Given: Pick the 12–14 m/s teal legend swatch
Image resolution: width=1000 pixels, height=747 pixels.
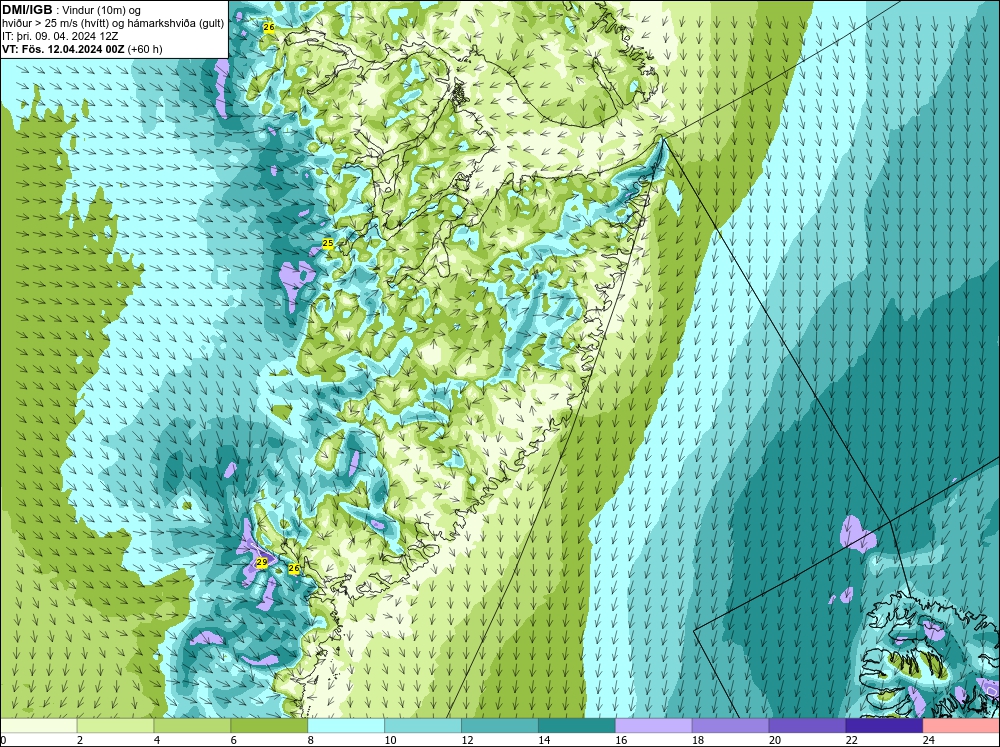Looking at the screenshot, I should pyautogui.click(x=499, y=726).
